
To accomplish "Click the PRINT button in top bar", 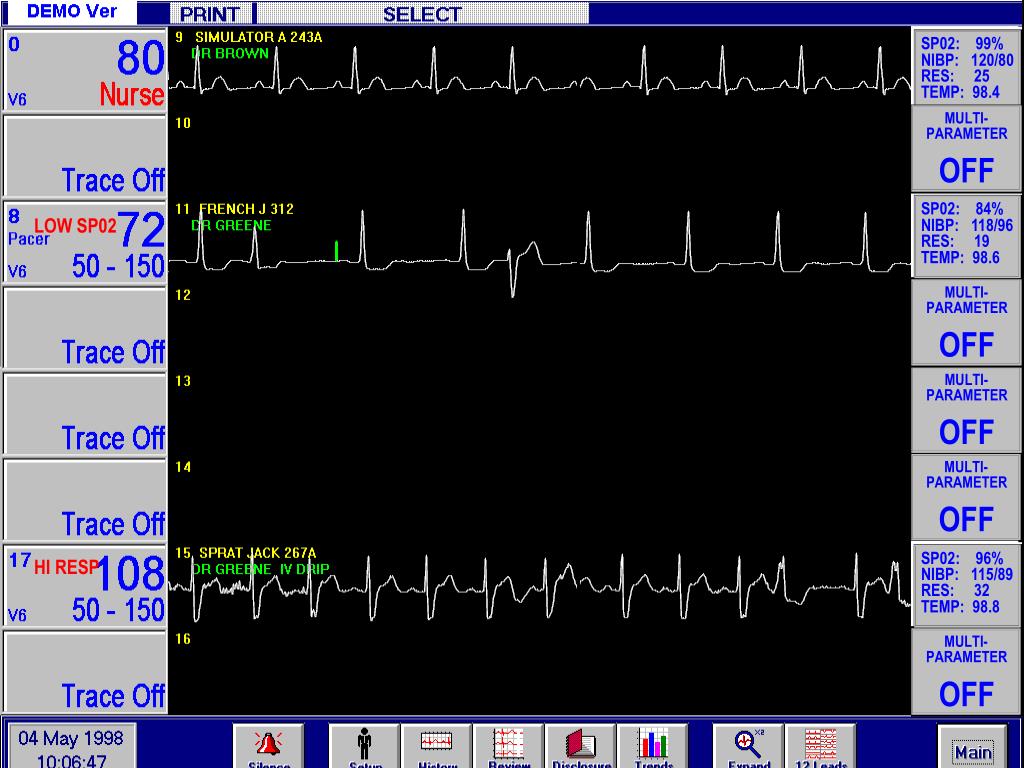I will [x=210, y=14].
